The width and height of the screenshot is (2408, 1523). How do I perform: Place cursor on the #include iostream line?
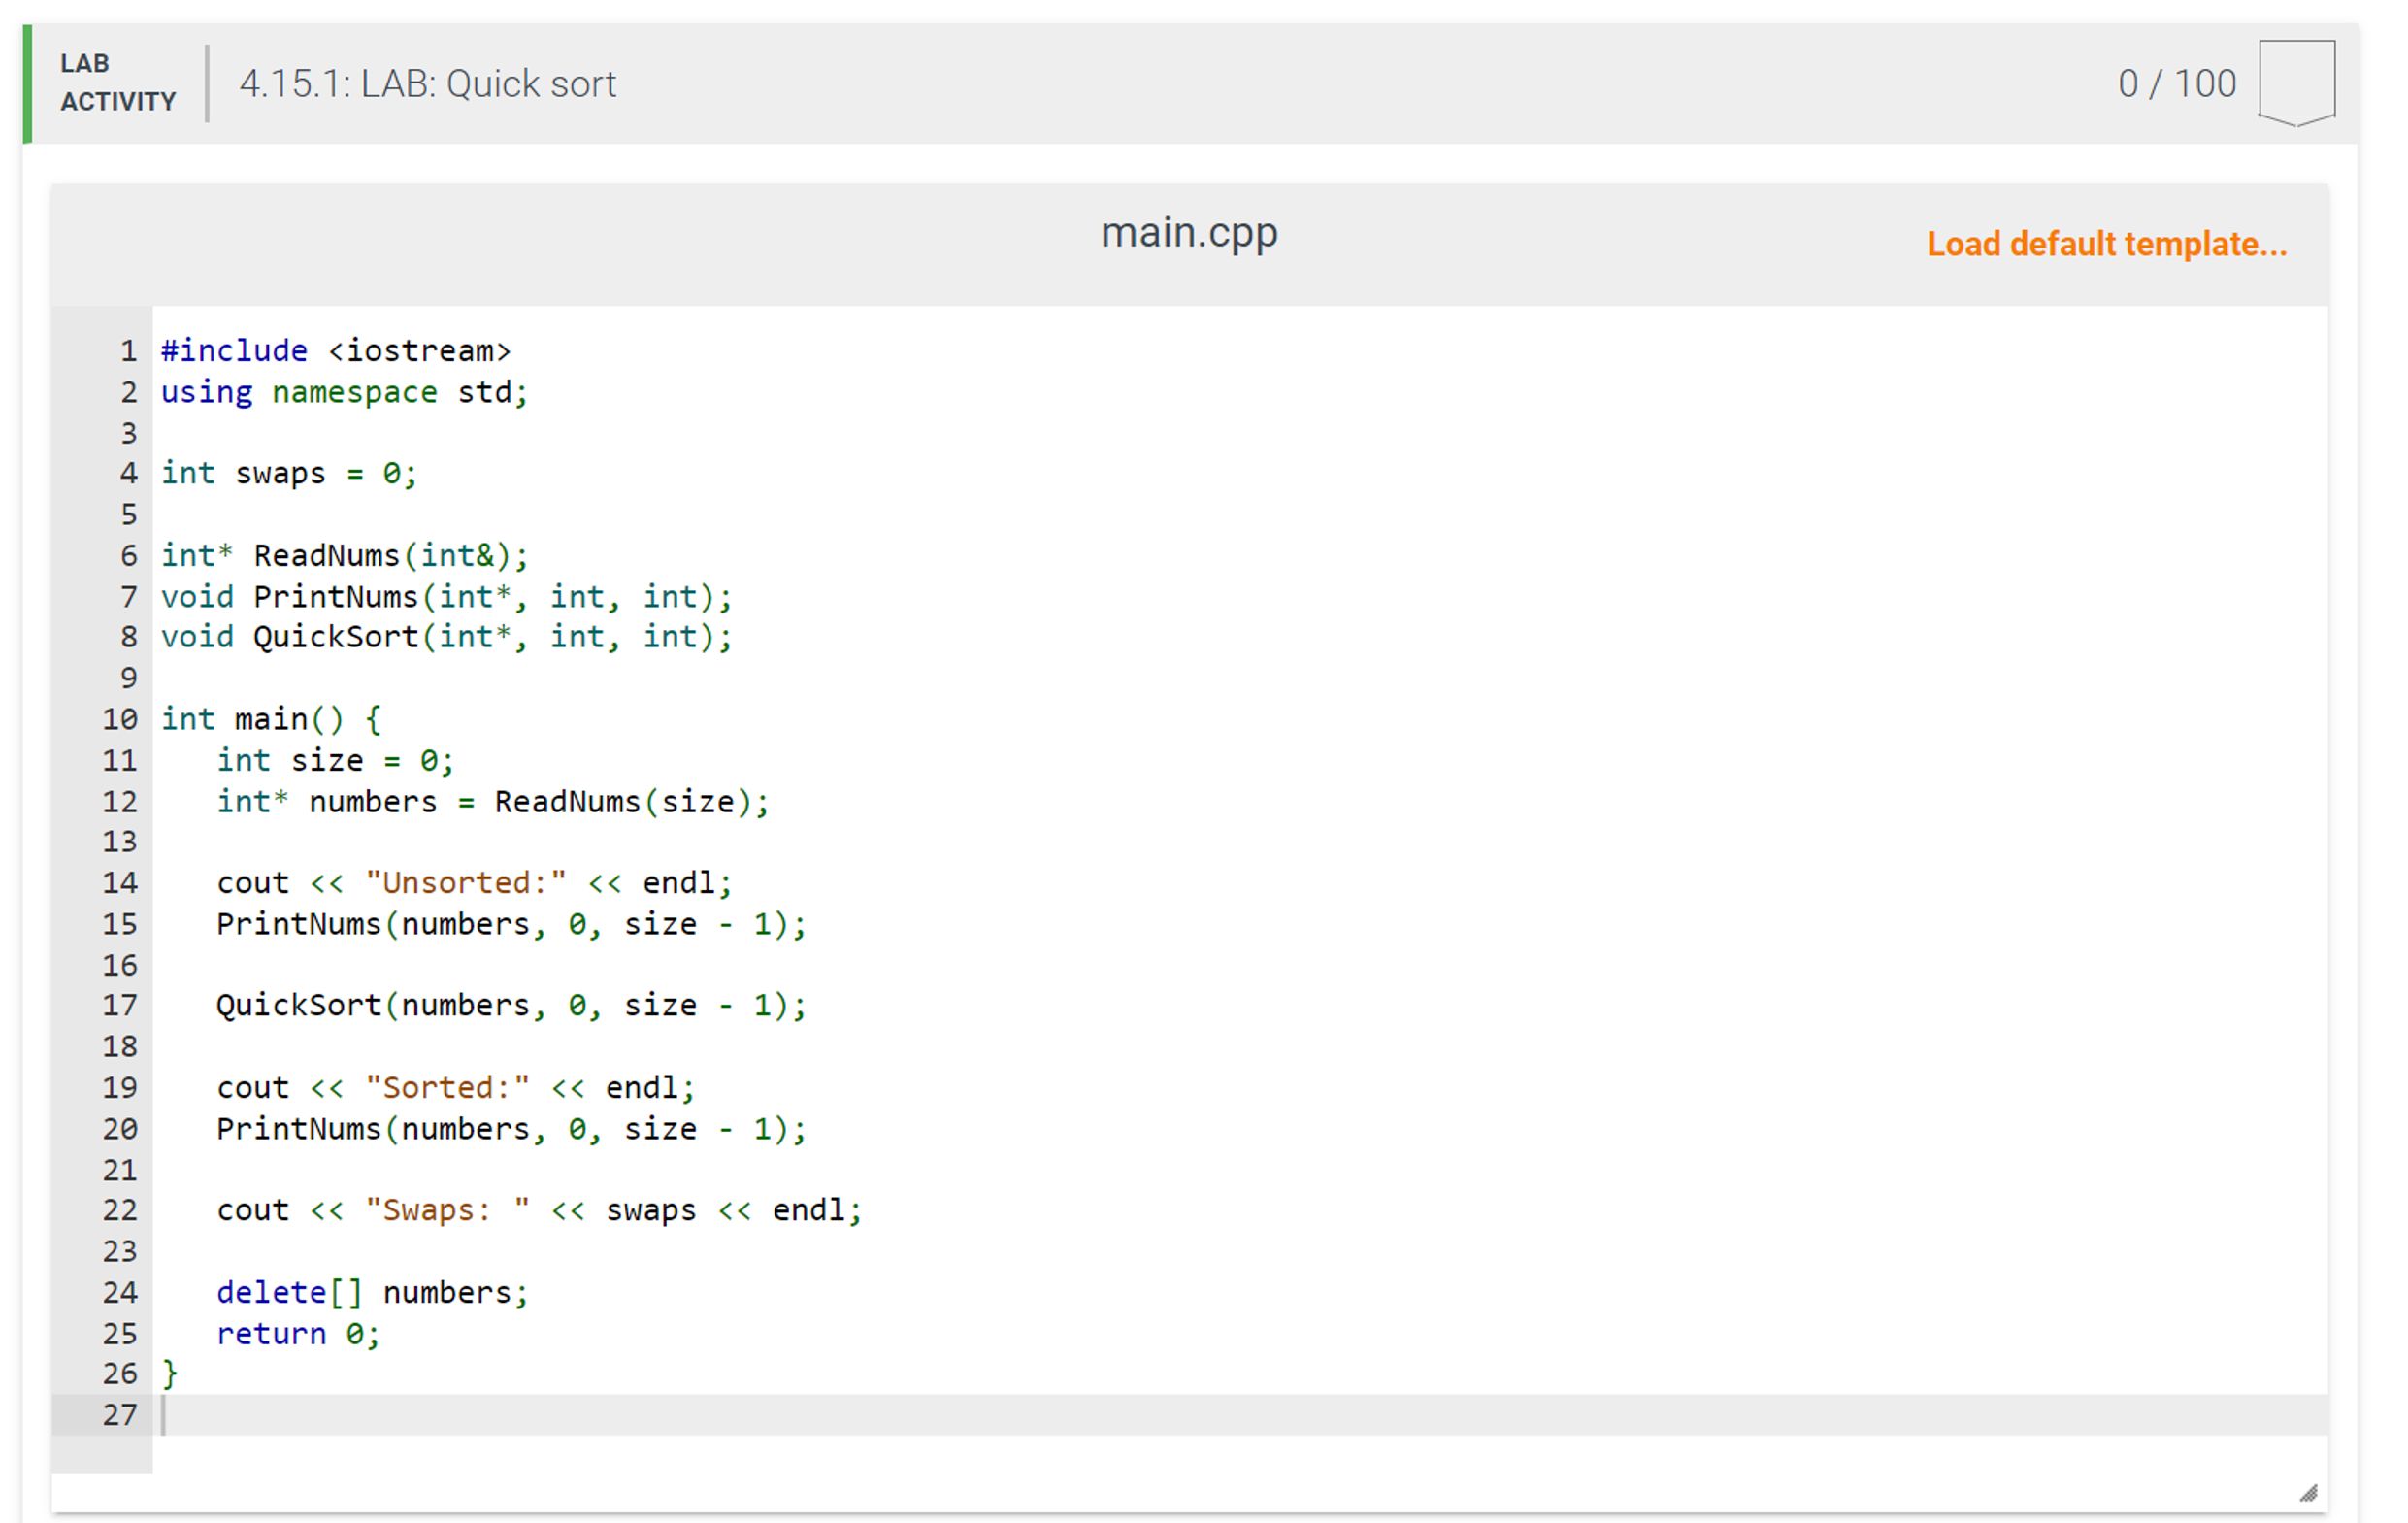[336, 350]
